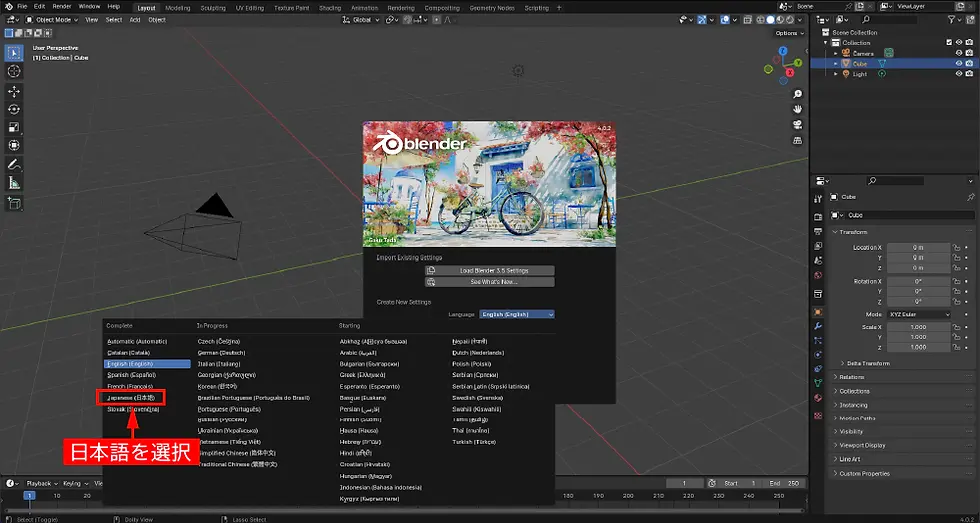Open the Language dropdown in the splash screen

click(x=517, y=314)
